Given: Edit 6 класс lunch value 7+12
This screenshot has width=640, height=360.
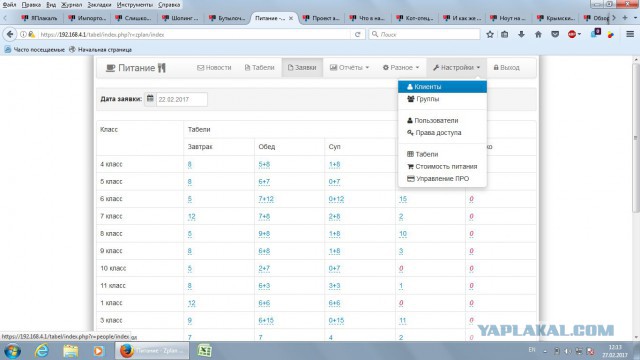Looking at the screenshot, I should [x=266, y=199].
